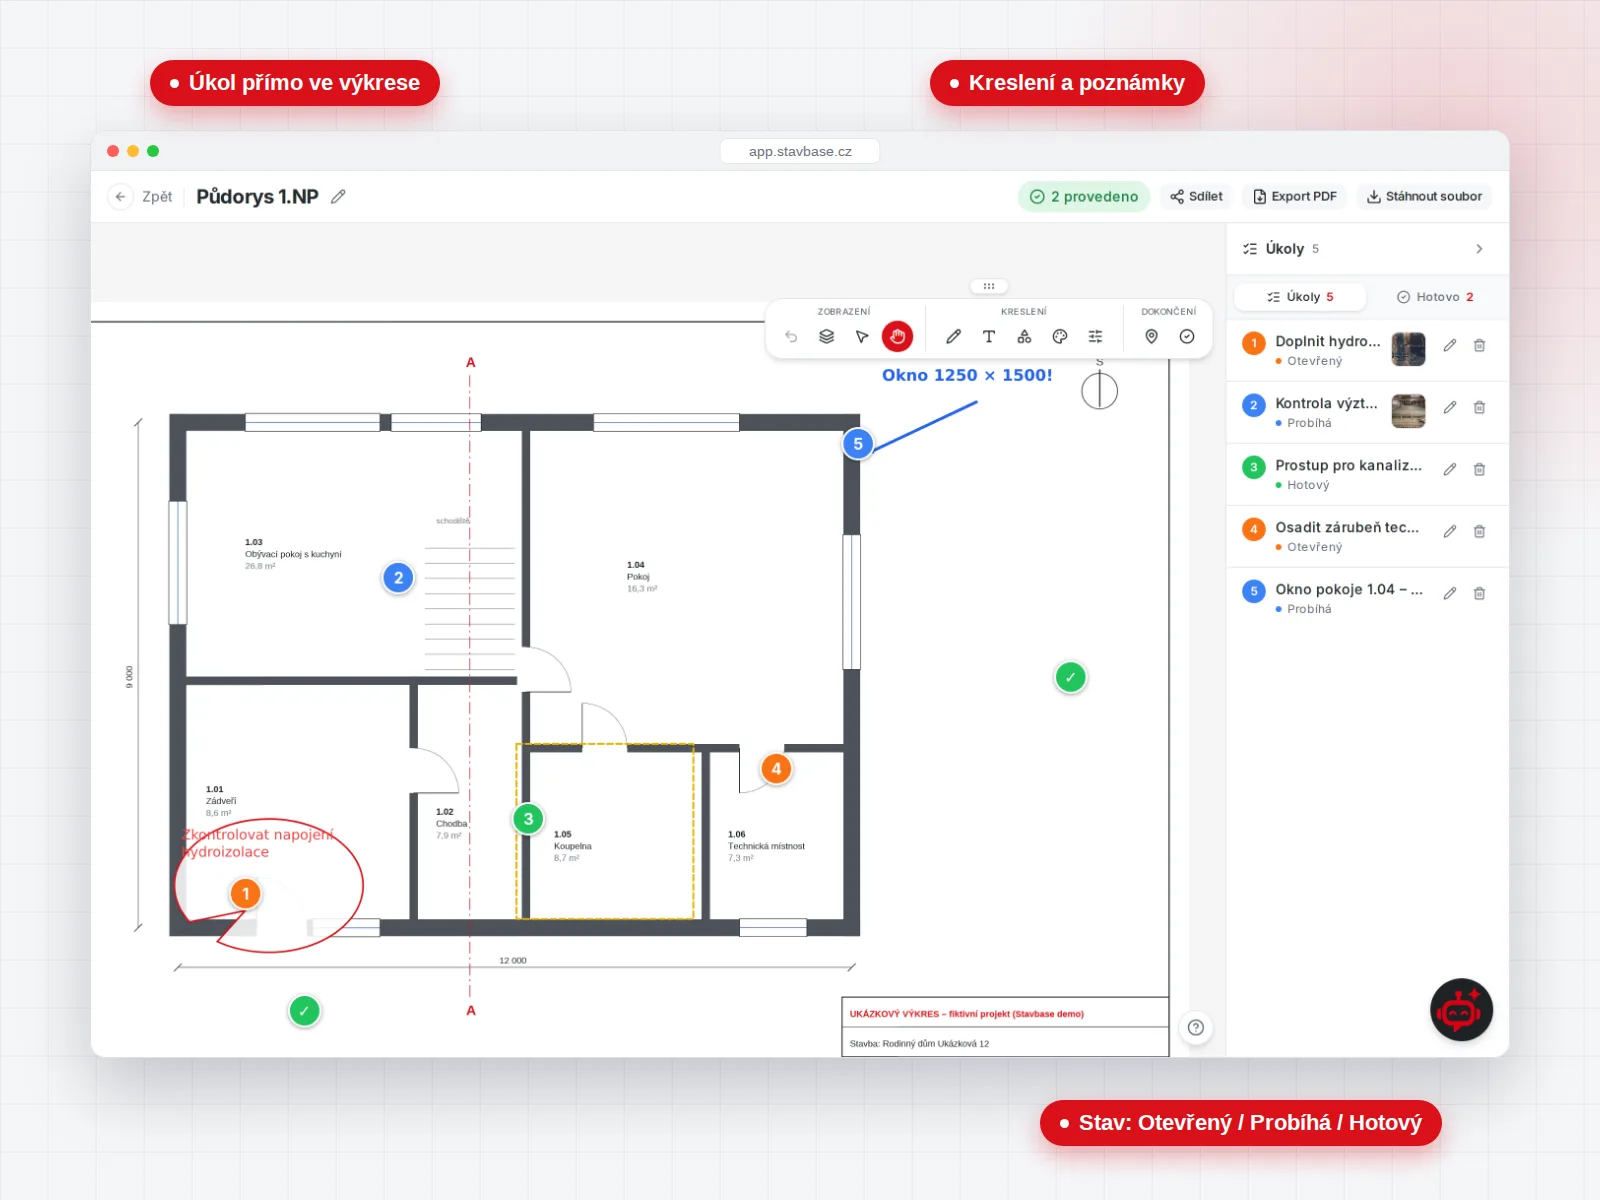Open the red robot assistant button

pyautogui.click(x=1461, y=1010)
